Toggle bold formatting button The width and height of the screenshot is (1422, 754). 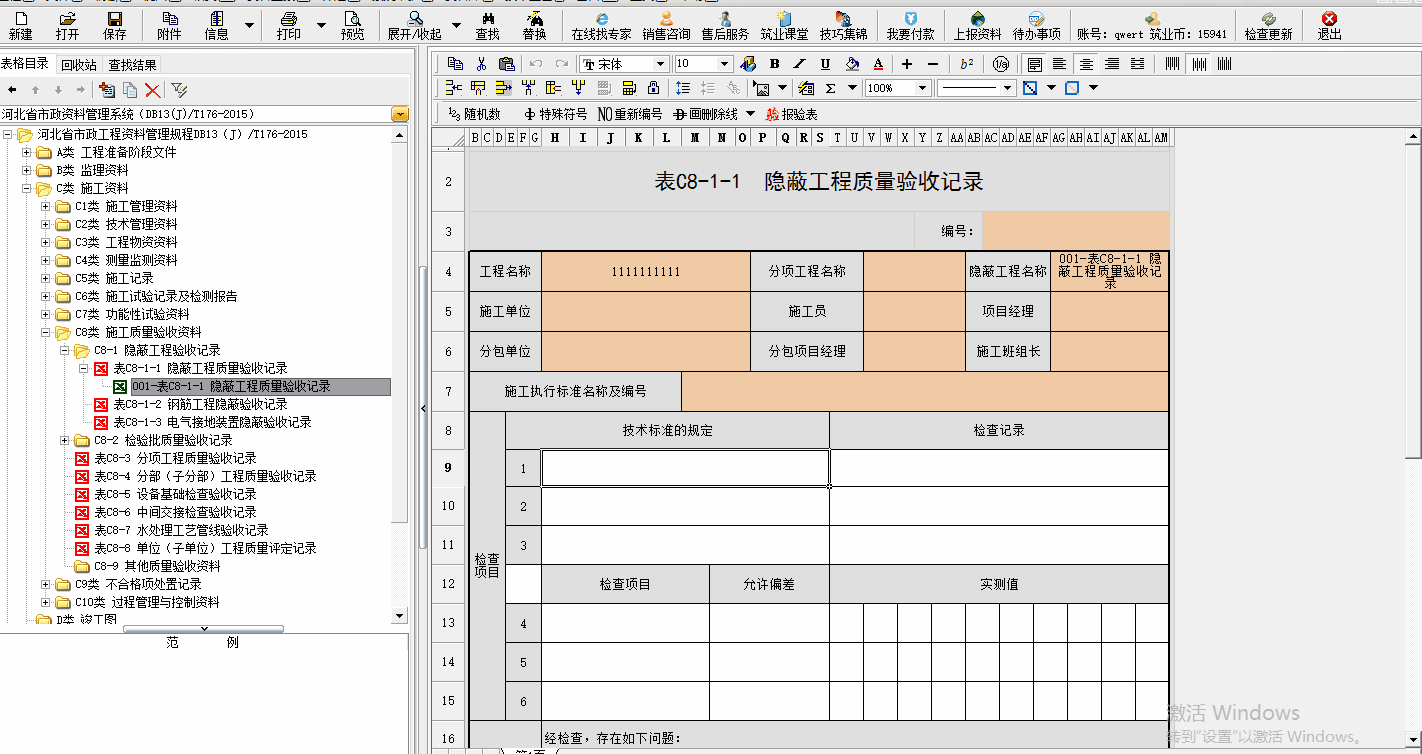click(773, 64)
